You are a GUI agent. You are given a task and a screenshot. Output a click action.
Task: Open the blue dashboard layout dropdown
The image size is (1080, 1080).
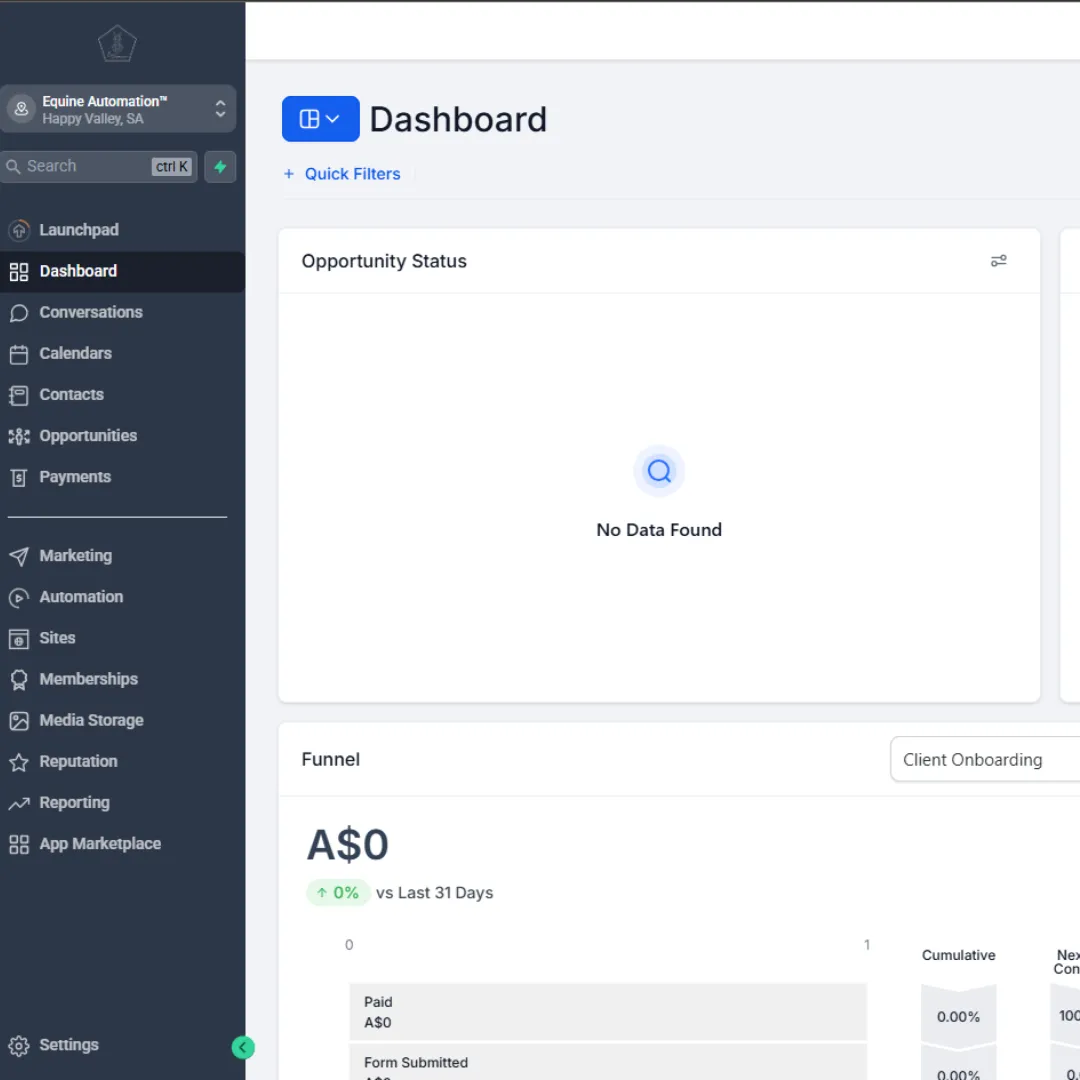(320, 119)
